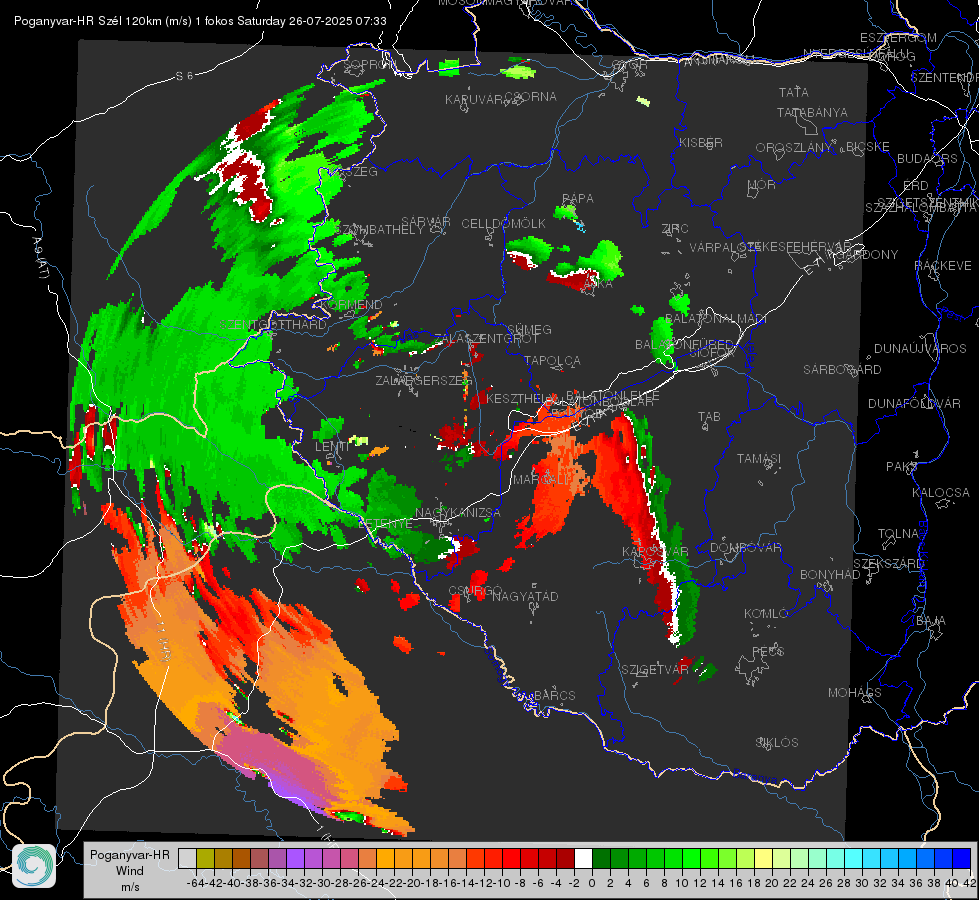Viewport: 979px width, 900px height.
Task: Click the BAJA city label
Action: tap(931, 621)
